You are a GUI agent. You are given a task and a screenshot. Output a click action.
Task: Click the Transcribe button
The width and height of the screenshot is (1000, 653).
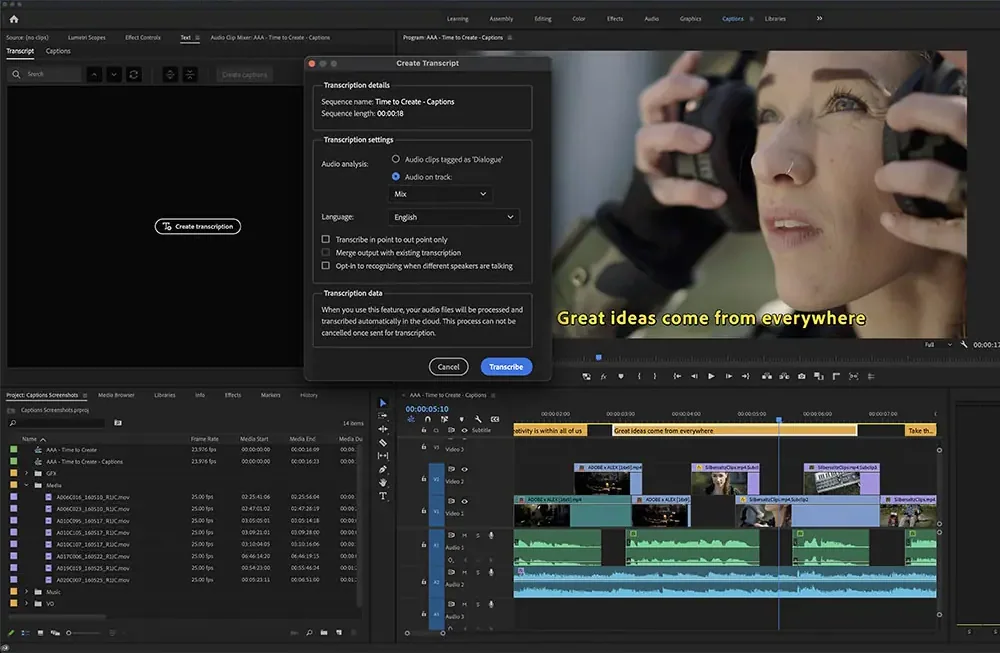506,366
